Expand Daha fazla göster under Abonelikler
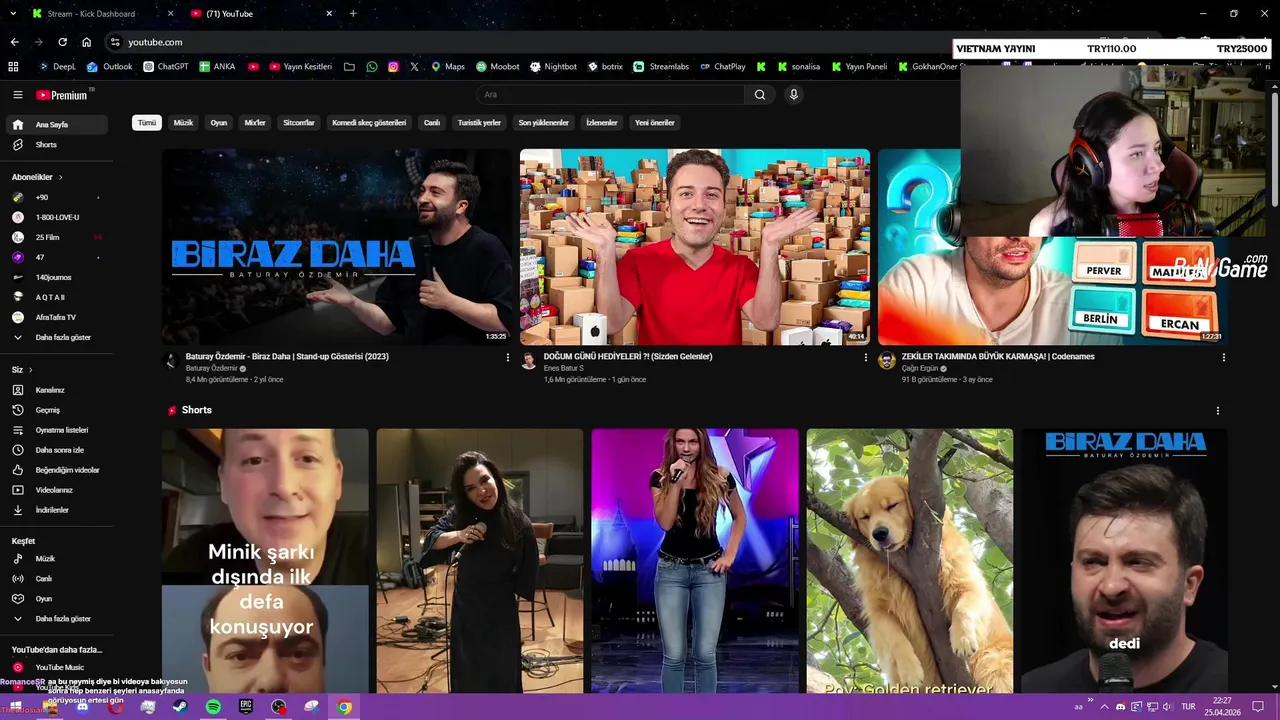This screenshot has width=1280, height=720. 56,337
